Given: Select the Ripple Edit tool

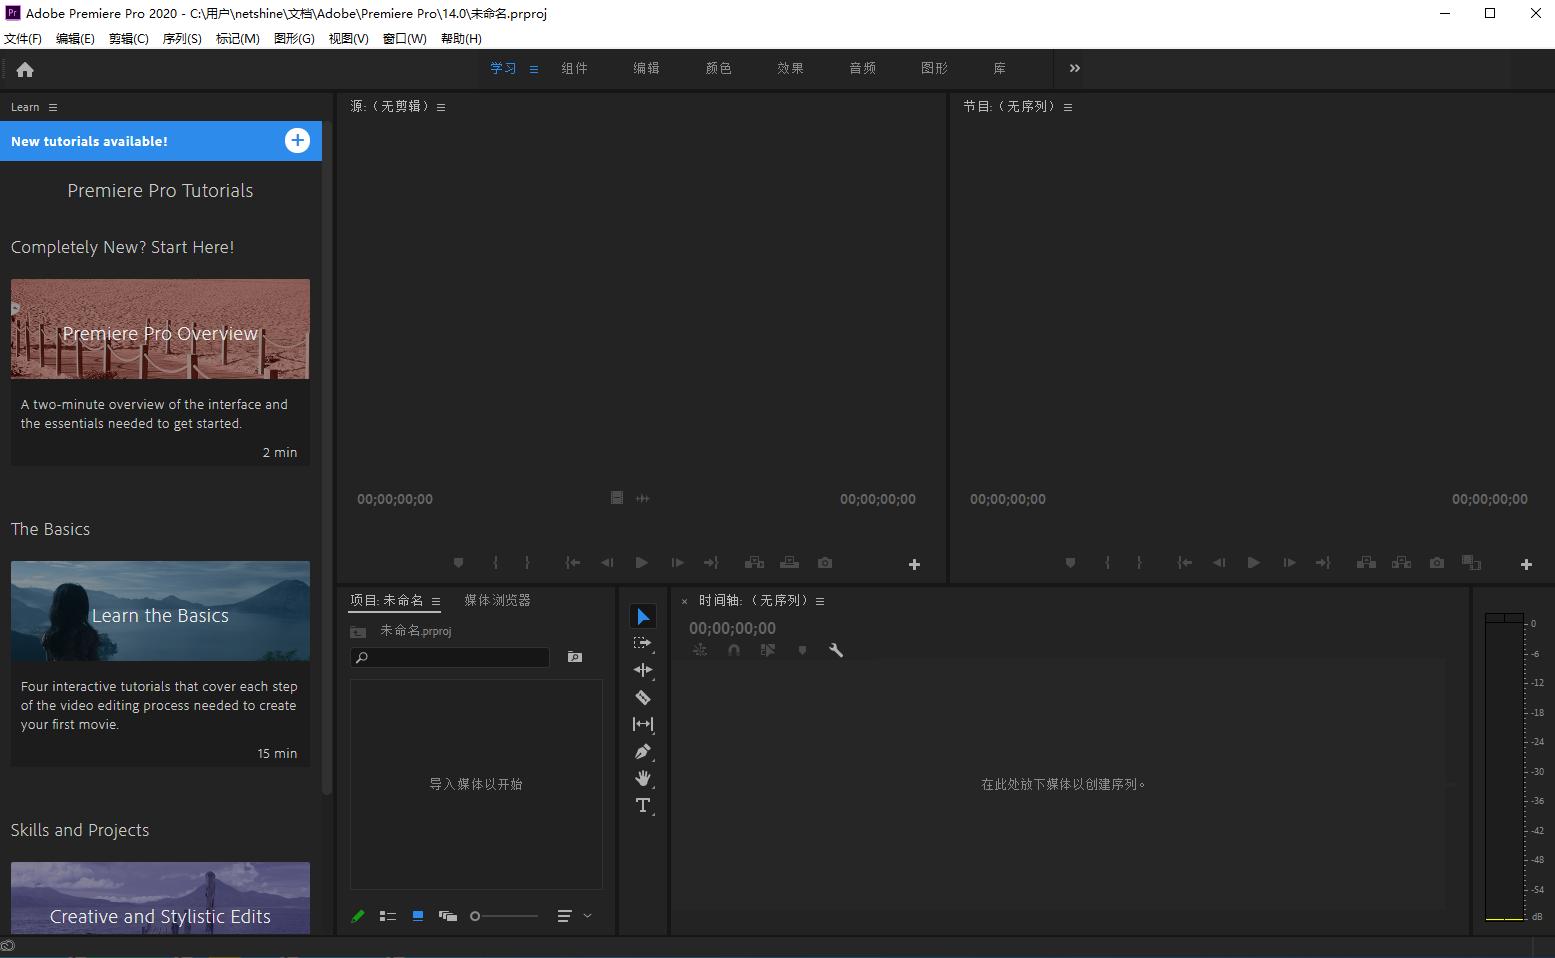Looking at the screenshot, I should point(643,670).
